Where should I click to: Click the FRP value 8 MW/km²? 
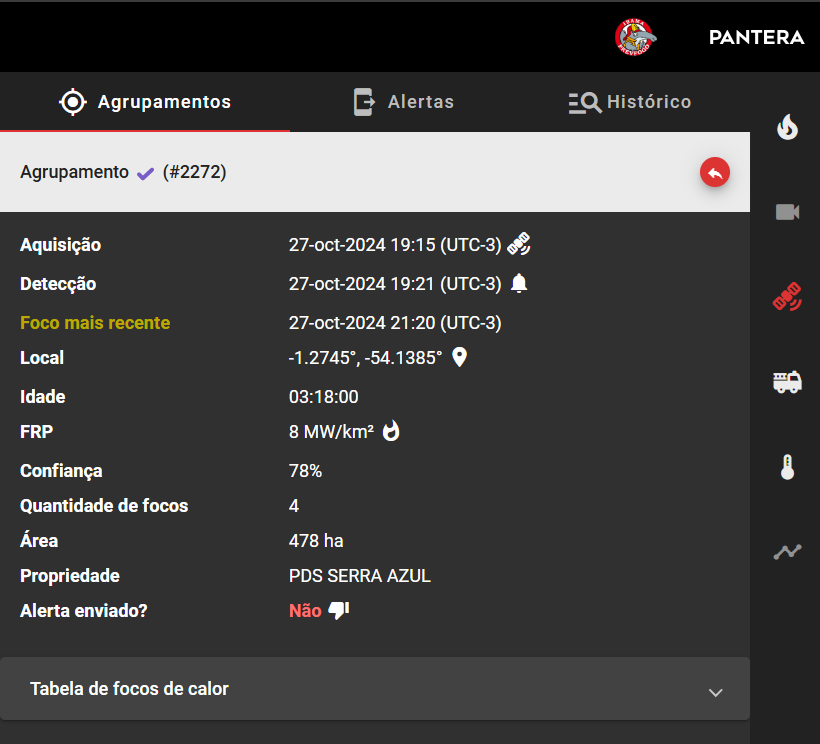point(332,432)
